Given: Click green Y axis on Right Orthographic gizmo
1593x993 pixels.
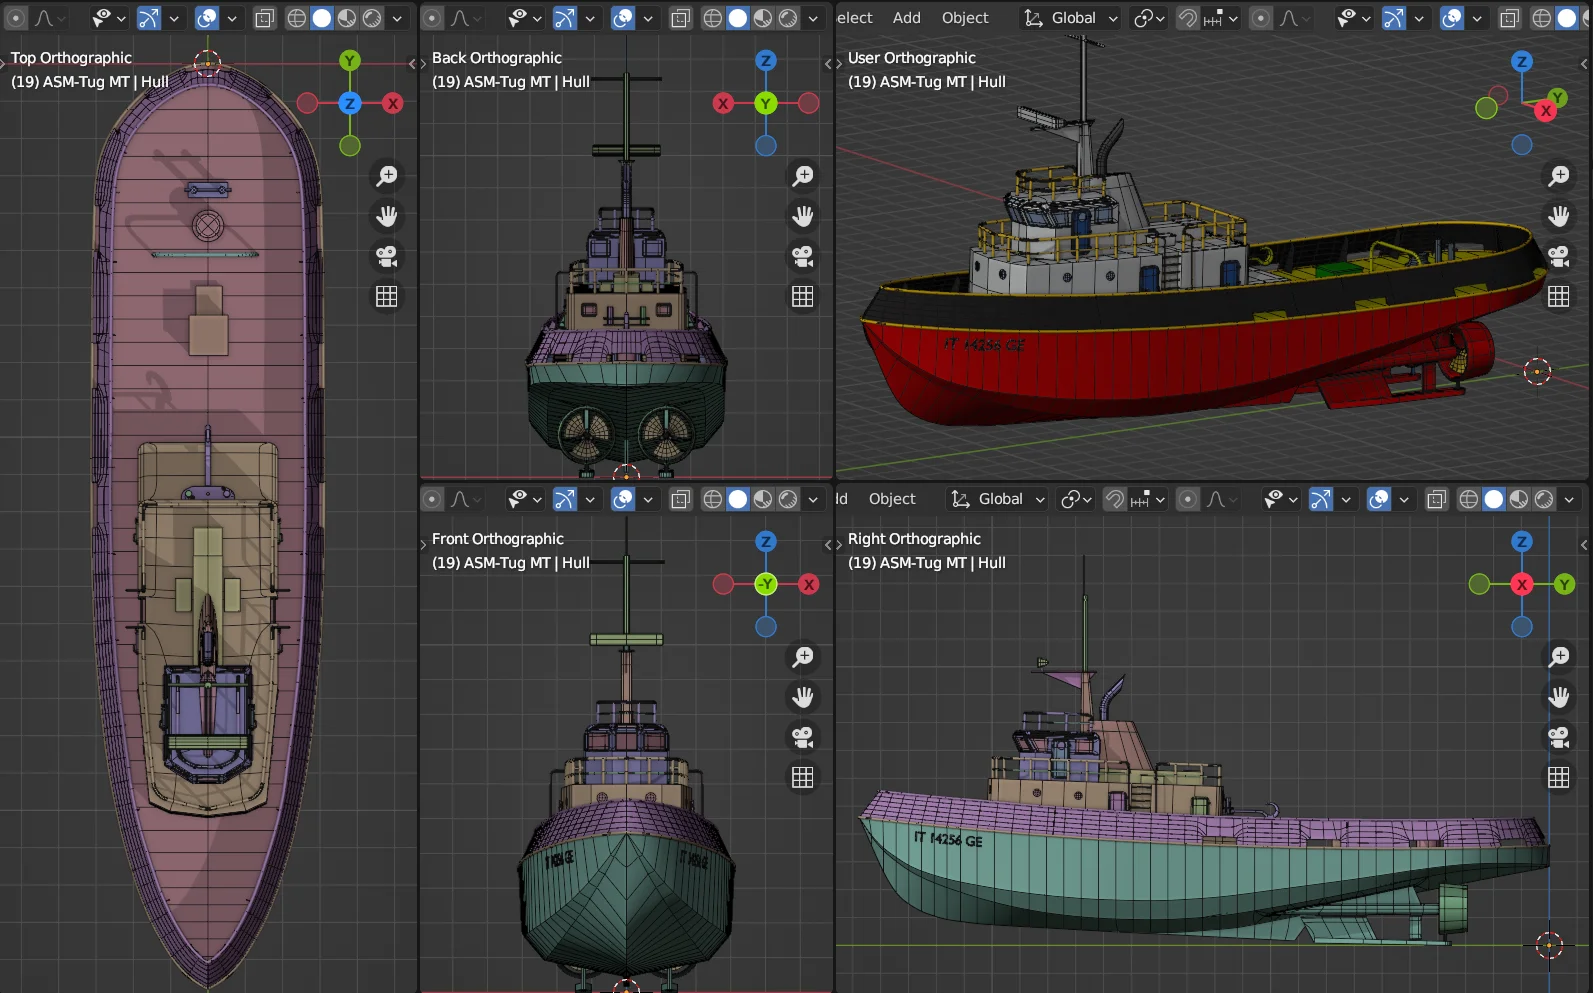Looking at the screenshot, I should [1565, 584].
